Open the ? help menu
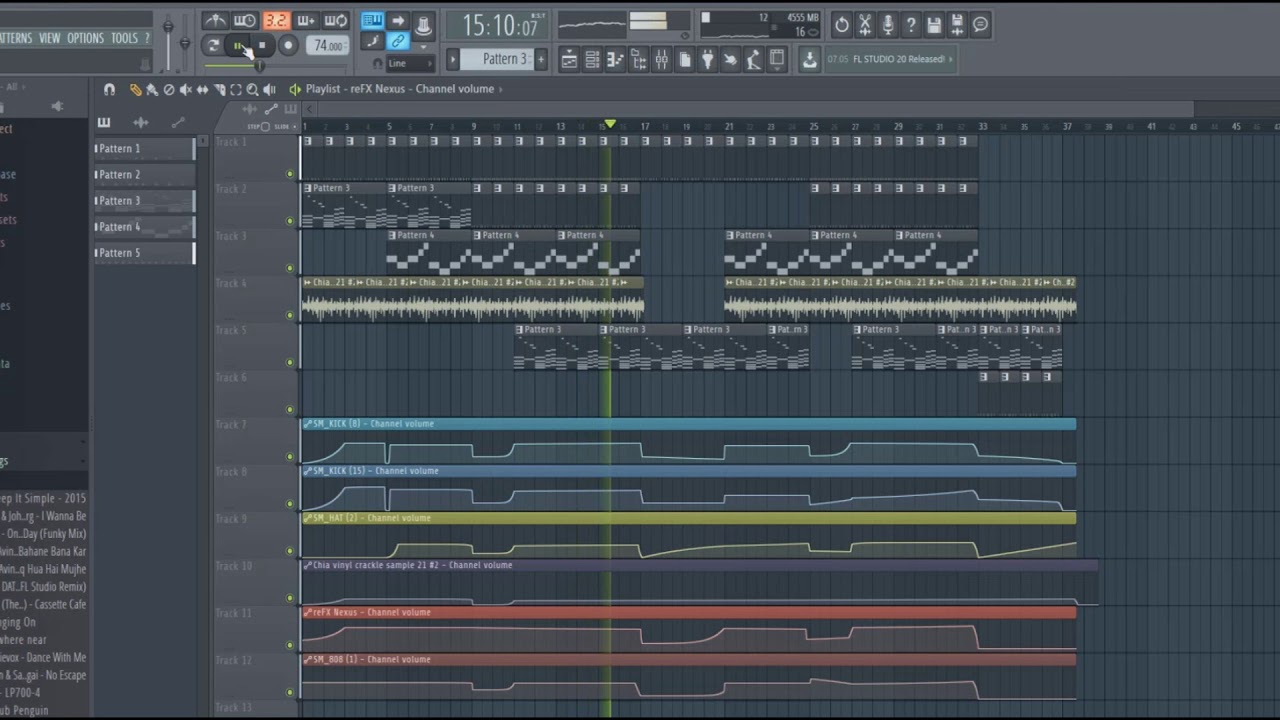 coord(147,38)
